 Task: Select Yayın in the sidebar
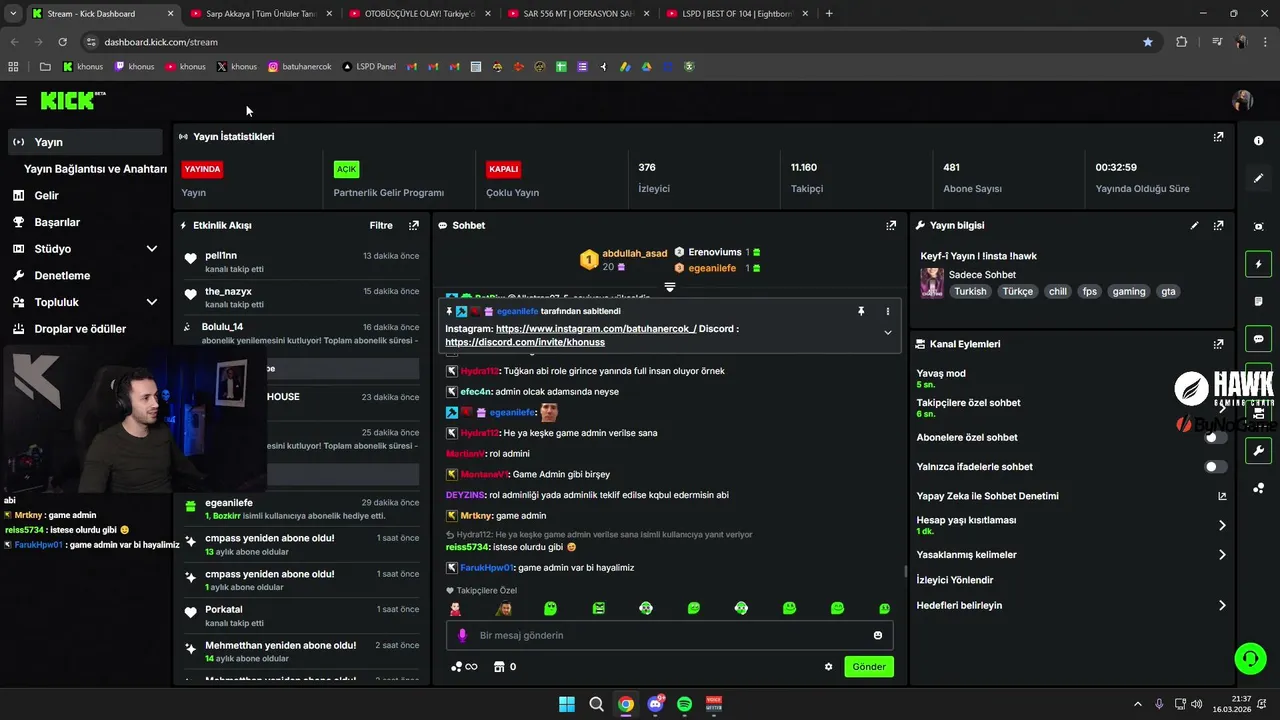[85, 142]
